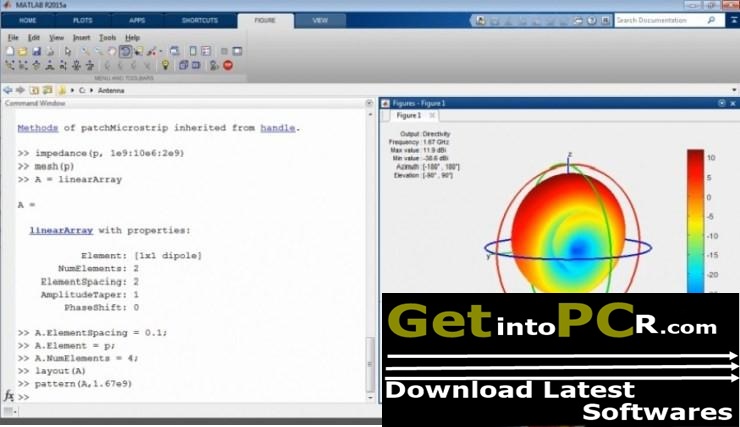The height and width of the screenshot is (427, 740).
Task: Open the Help menu
Action: 132,37
